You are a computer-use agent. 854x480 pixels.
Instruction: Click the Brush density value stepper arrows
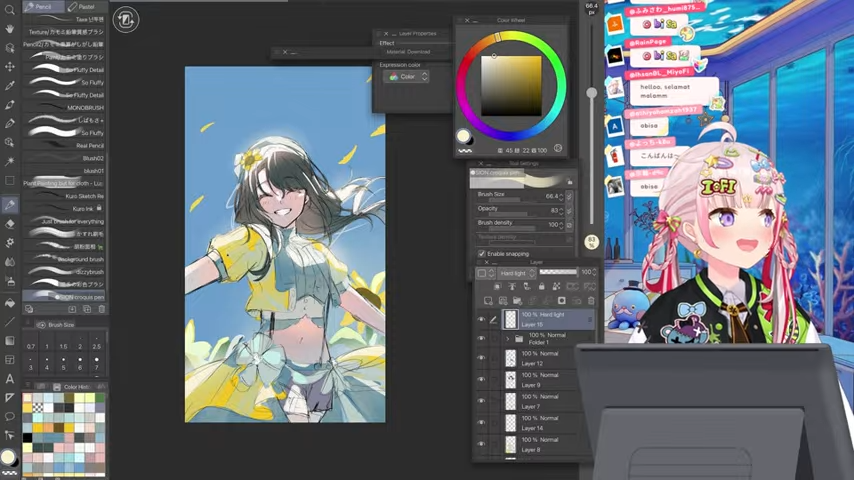tap(561, 225)
